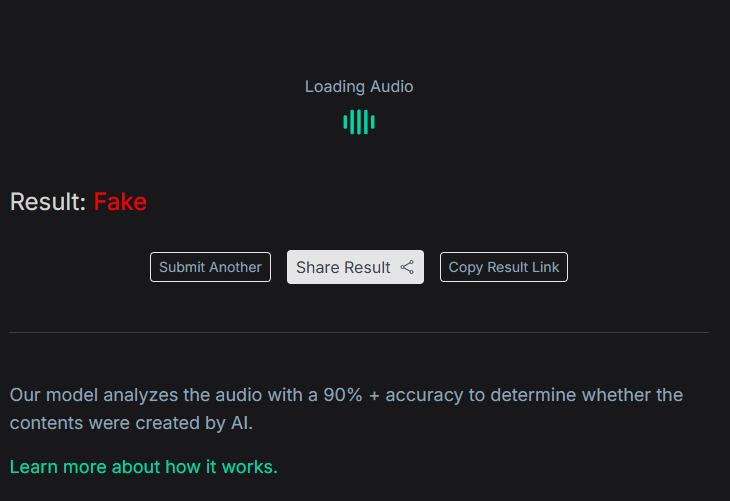
Task: Open the Learn more about how it works link
Action: [143, 467]
